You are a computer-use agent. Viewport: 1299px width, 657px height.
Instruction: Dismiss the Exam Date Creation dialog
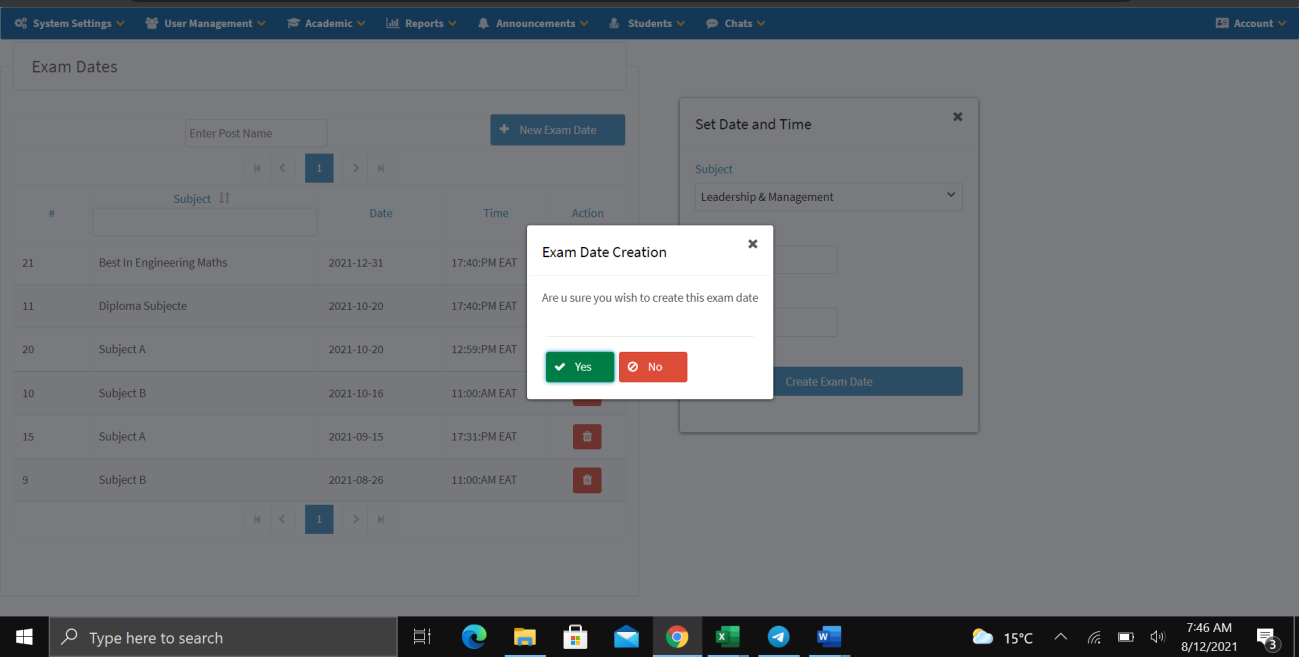[x=753, y=243]
